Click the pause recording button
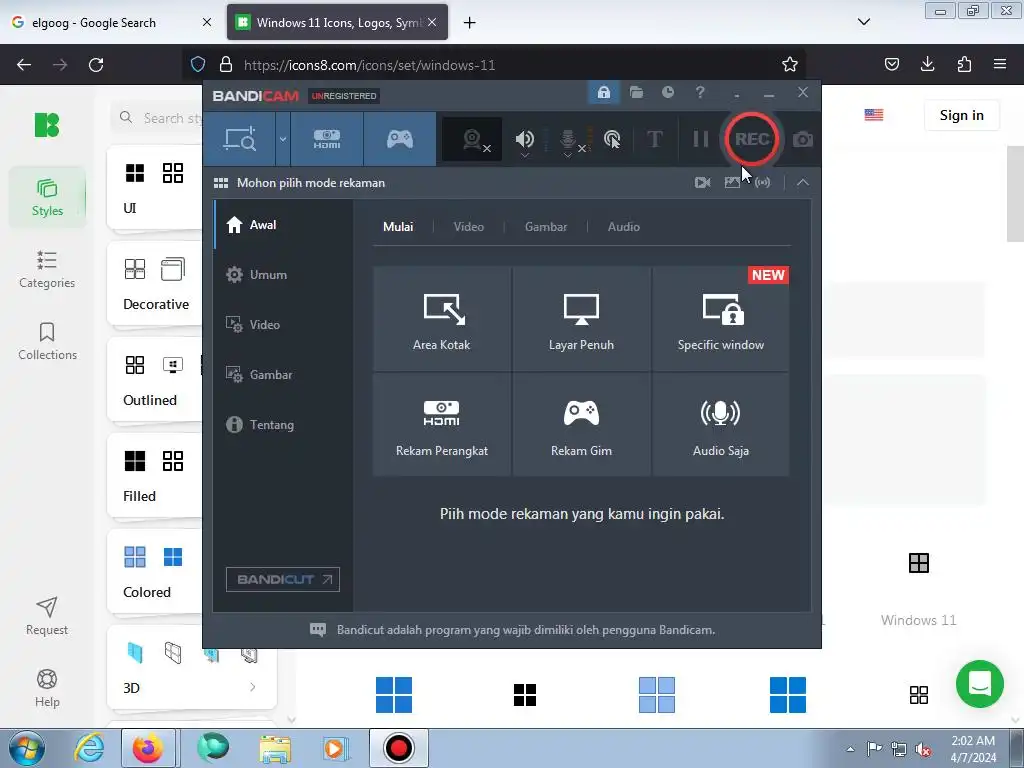Viewport: 1024px width, 768px height. click(x=700, y=139)
